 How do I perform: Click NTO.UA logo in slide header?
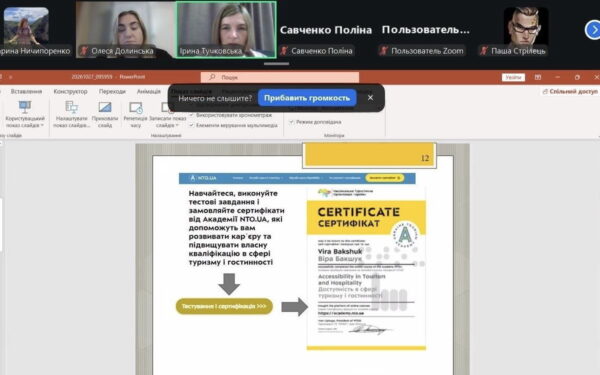[204, 178]
